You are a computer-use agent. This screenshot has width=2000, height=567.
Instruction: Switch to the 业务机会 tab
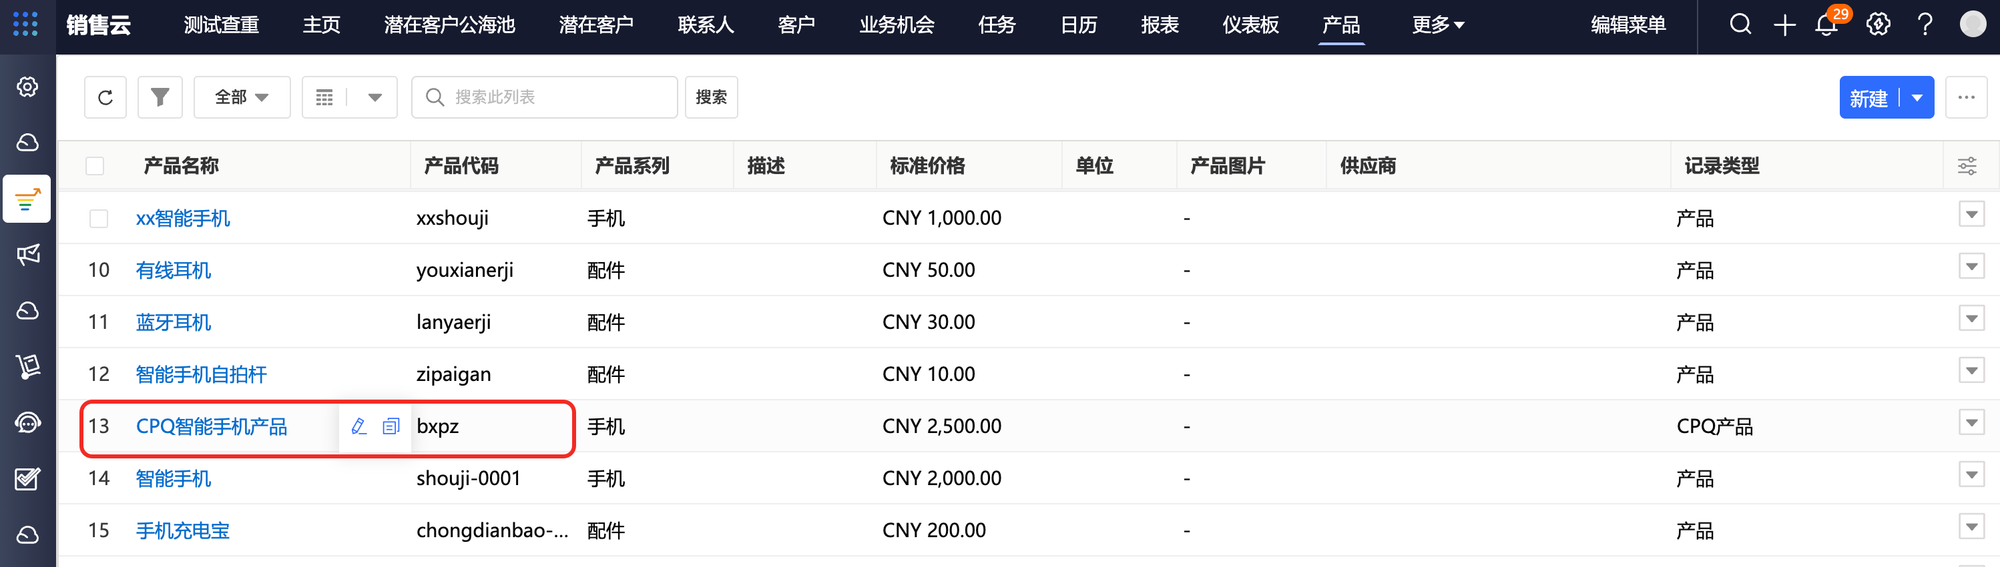896,25
